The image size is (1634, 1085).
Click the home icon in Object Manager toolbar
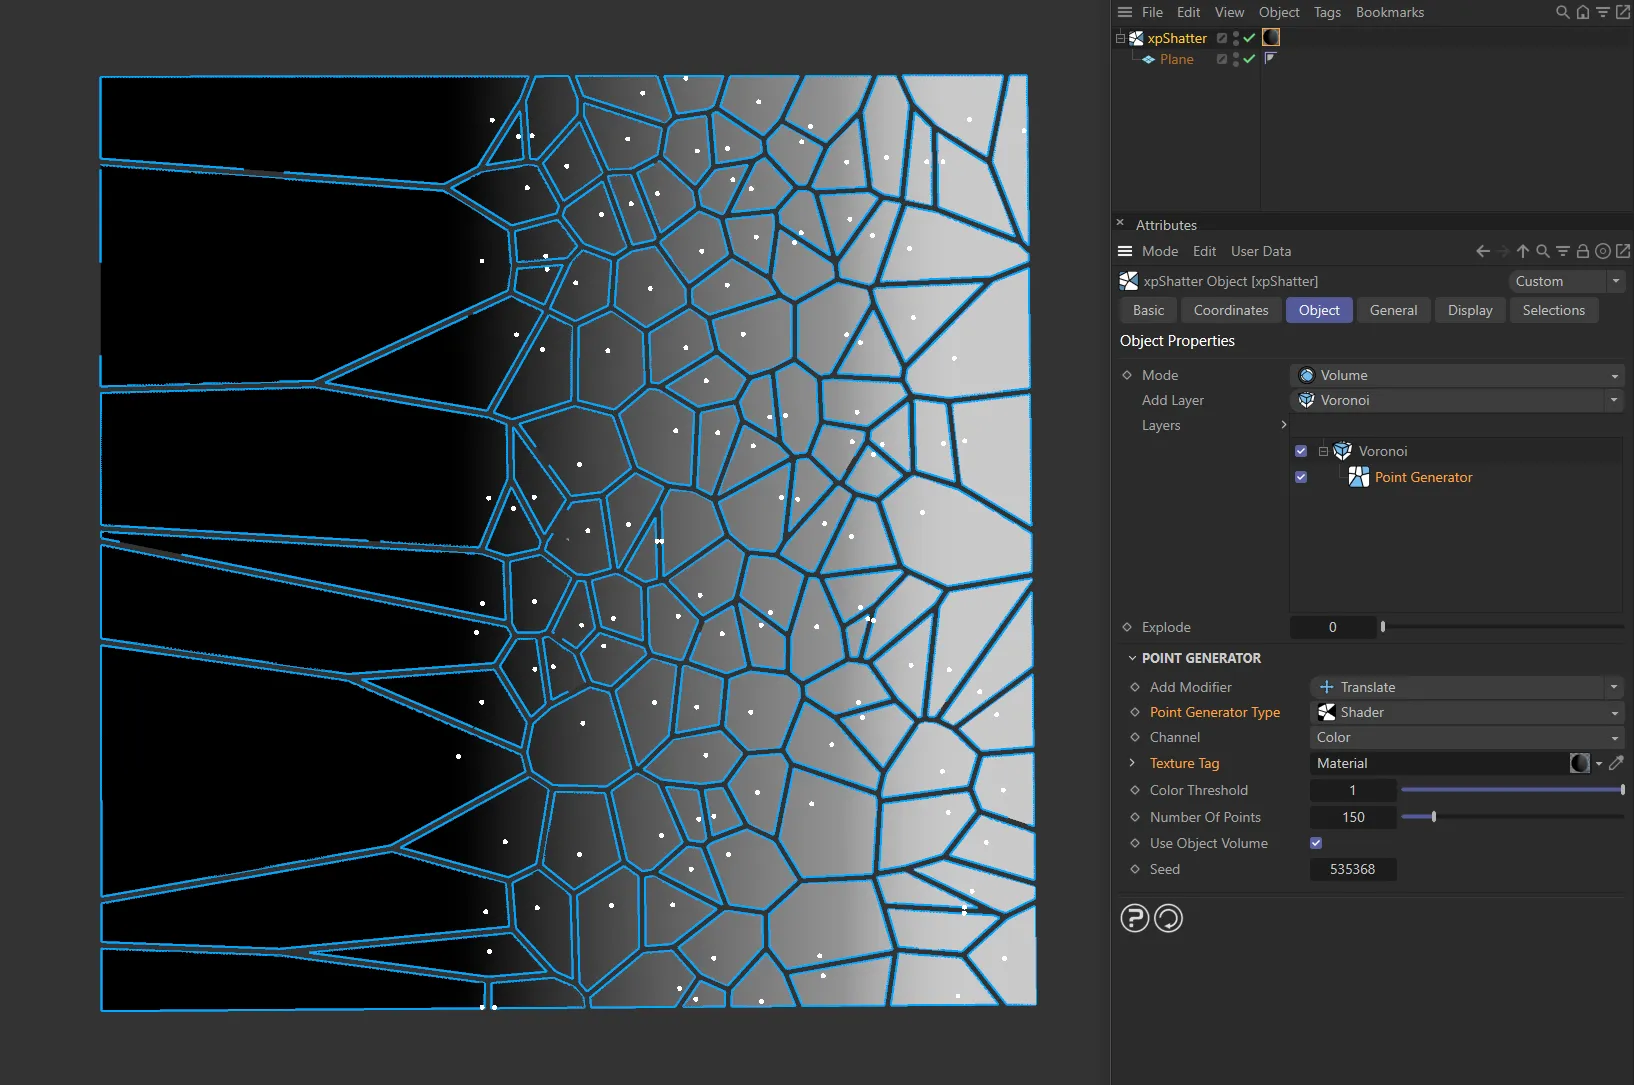tap(1582, 12)
